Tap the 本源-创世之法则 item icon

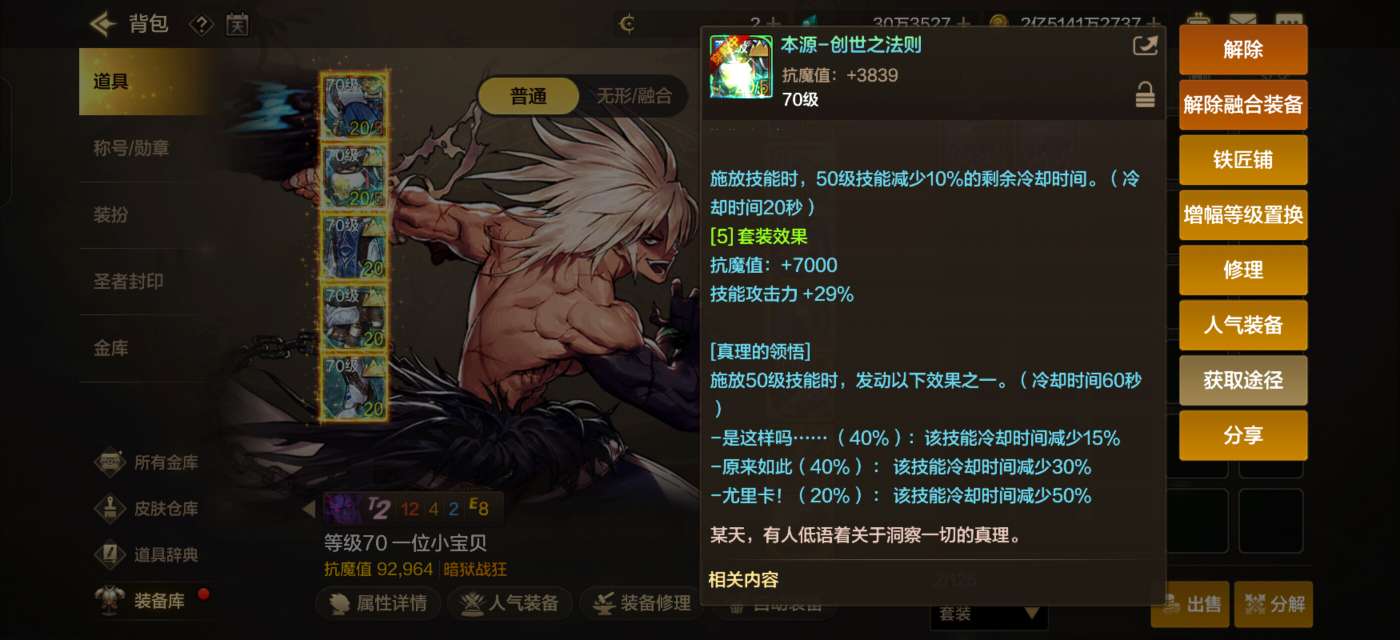coord(741,66)
